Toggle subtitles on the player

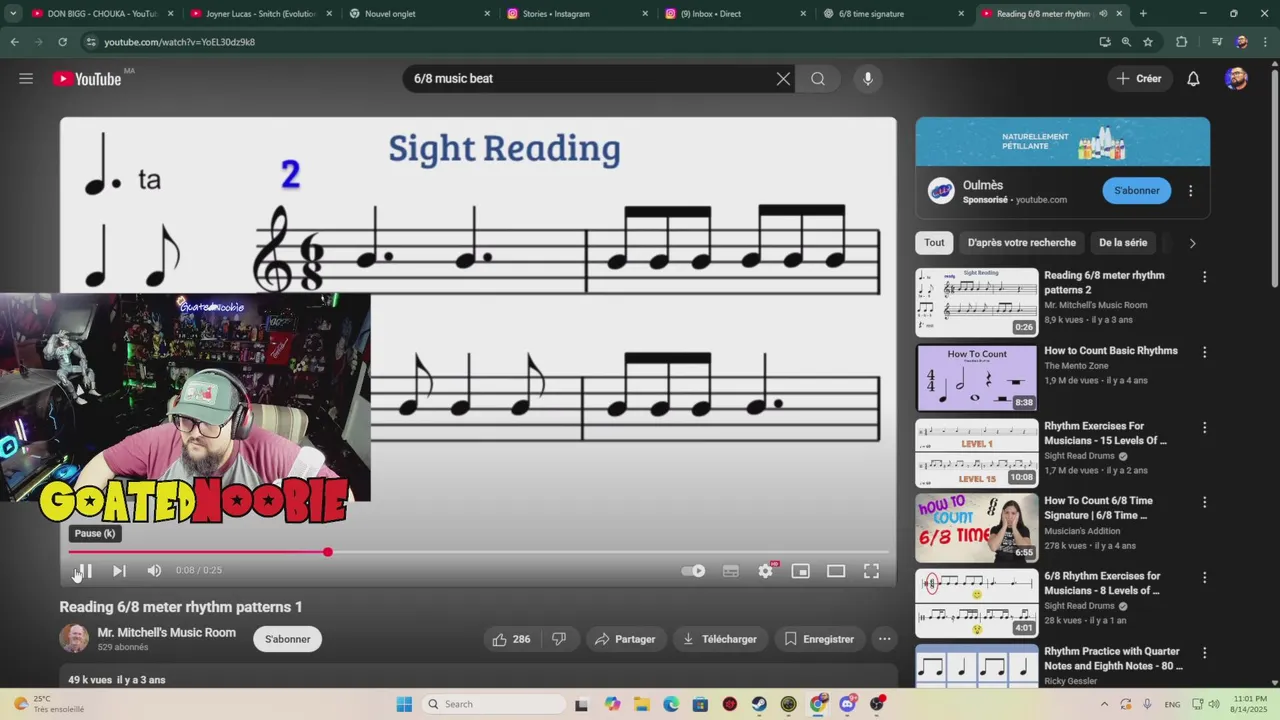[x=731, y=571]
